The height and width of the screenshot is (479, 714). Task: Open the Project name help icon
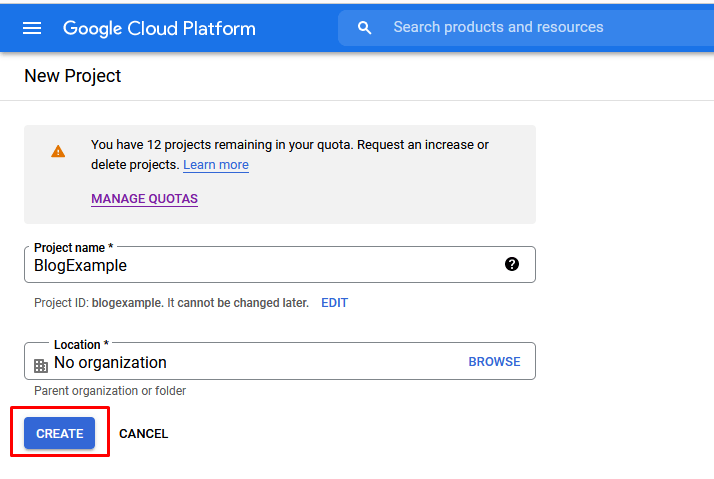512,264
